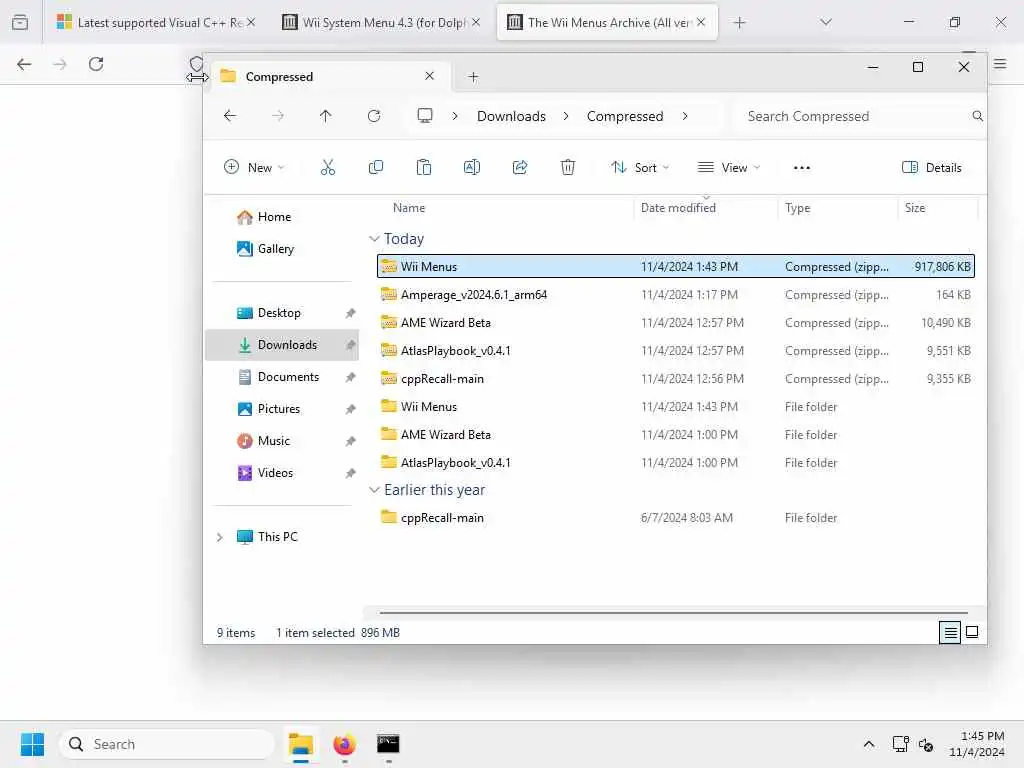Go up one folder level
1024x768 pixels.
pyautogui.click(x=325, y=116)
